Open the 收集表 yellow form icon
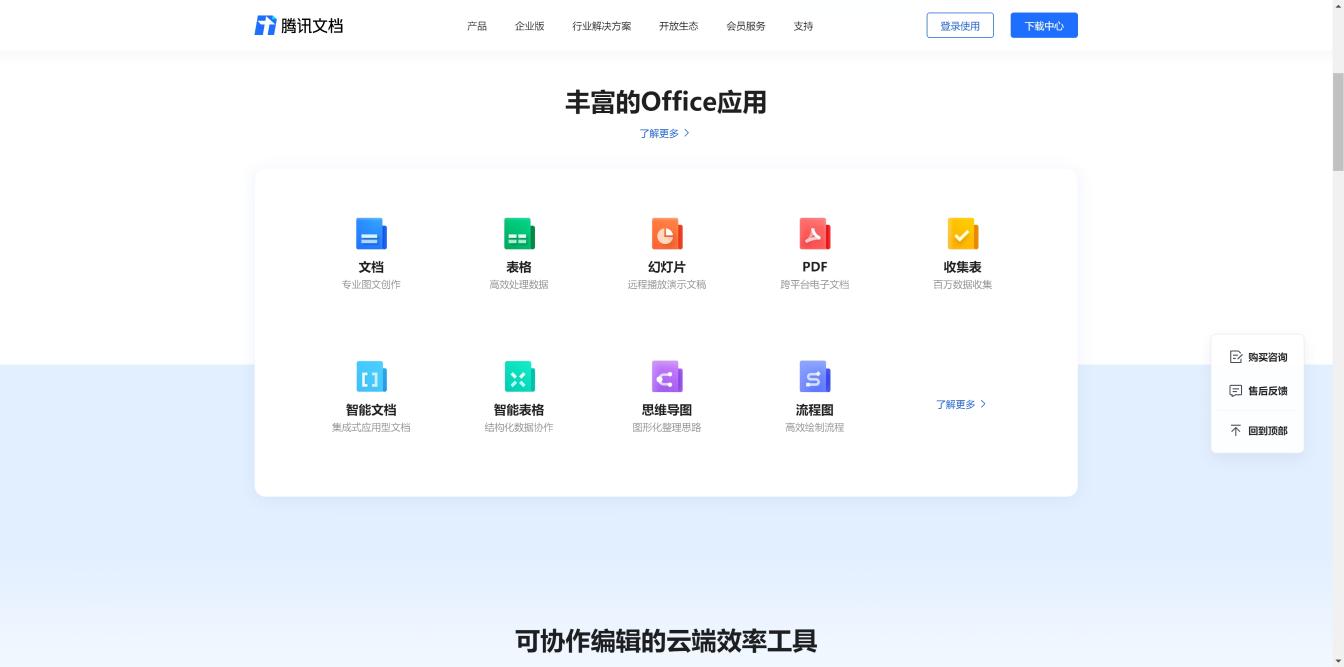Image resolution: width=1344 pixels, height=667 pixels. 963,234
